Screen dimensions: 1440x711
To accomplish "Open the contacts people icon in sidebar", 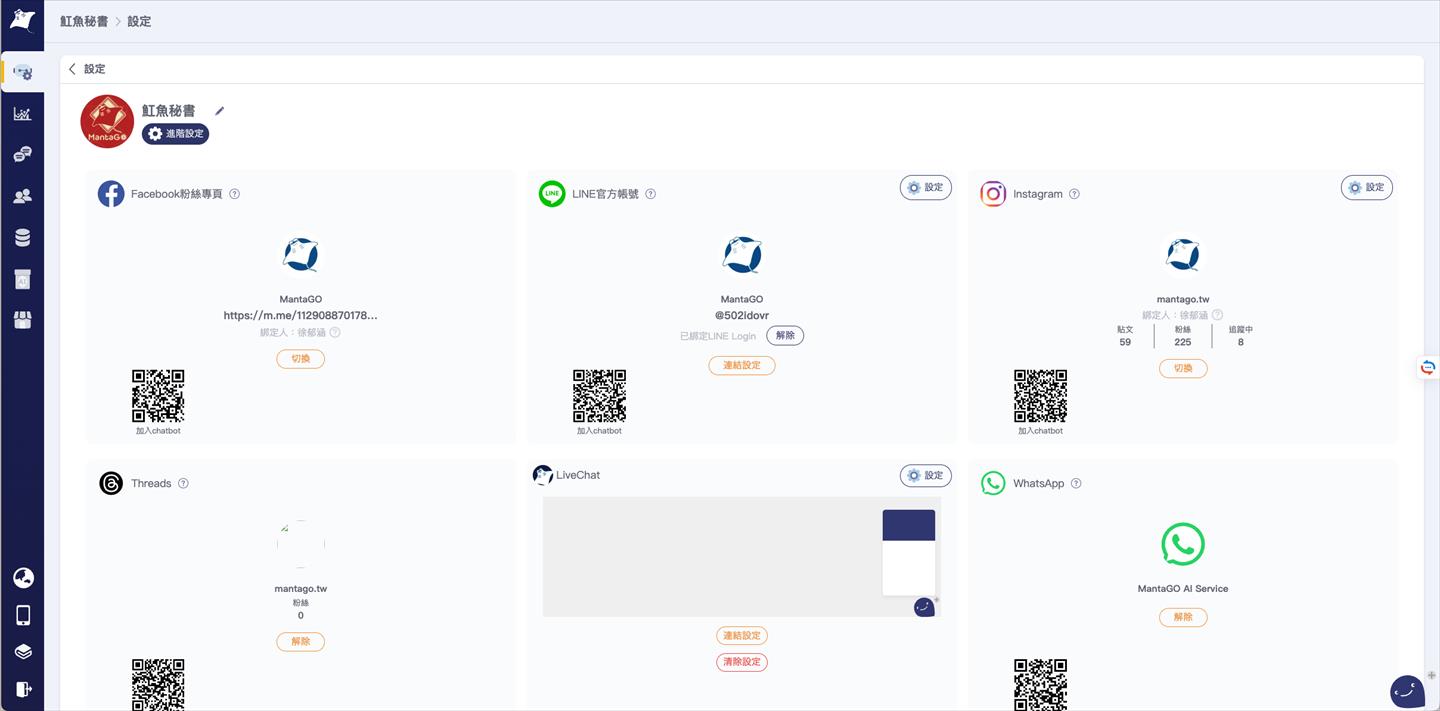I will pos(22,197).
